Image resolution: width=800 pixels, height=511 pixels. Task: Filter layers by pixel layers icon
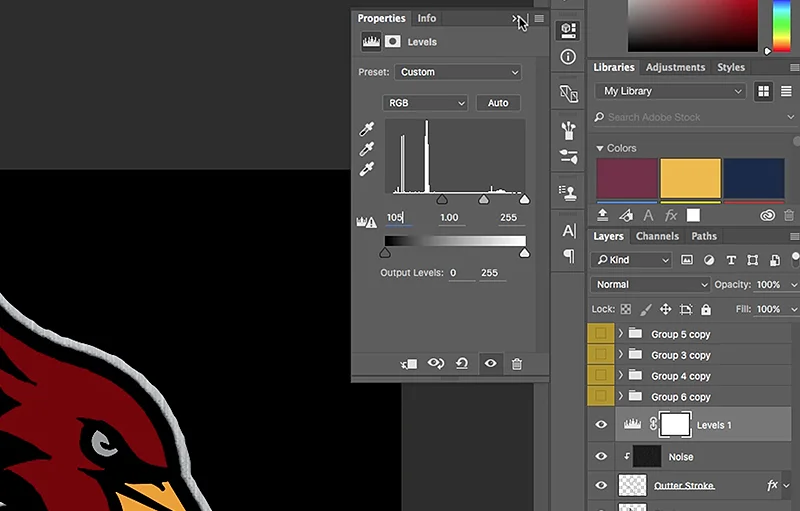687,260
